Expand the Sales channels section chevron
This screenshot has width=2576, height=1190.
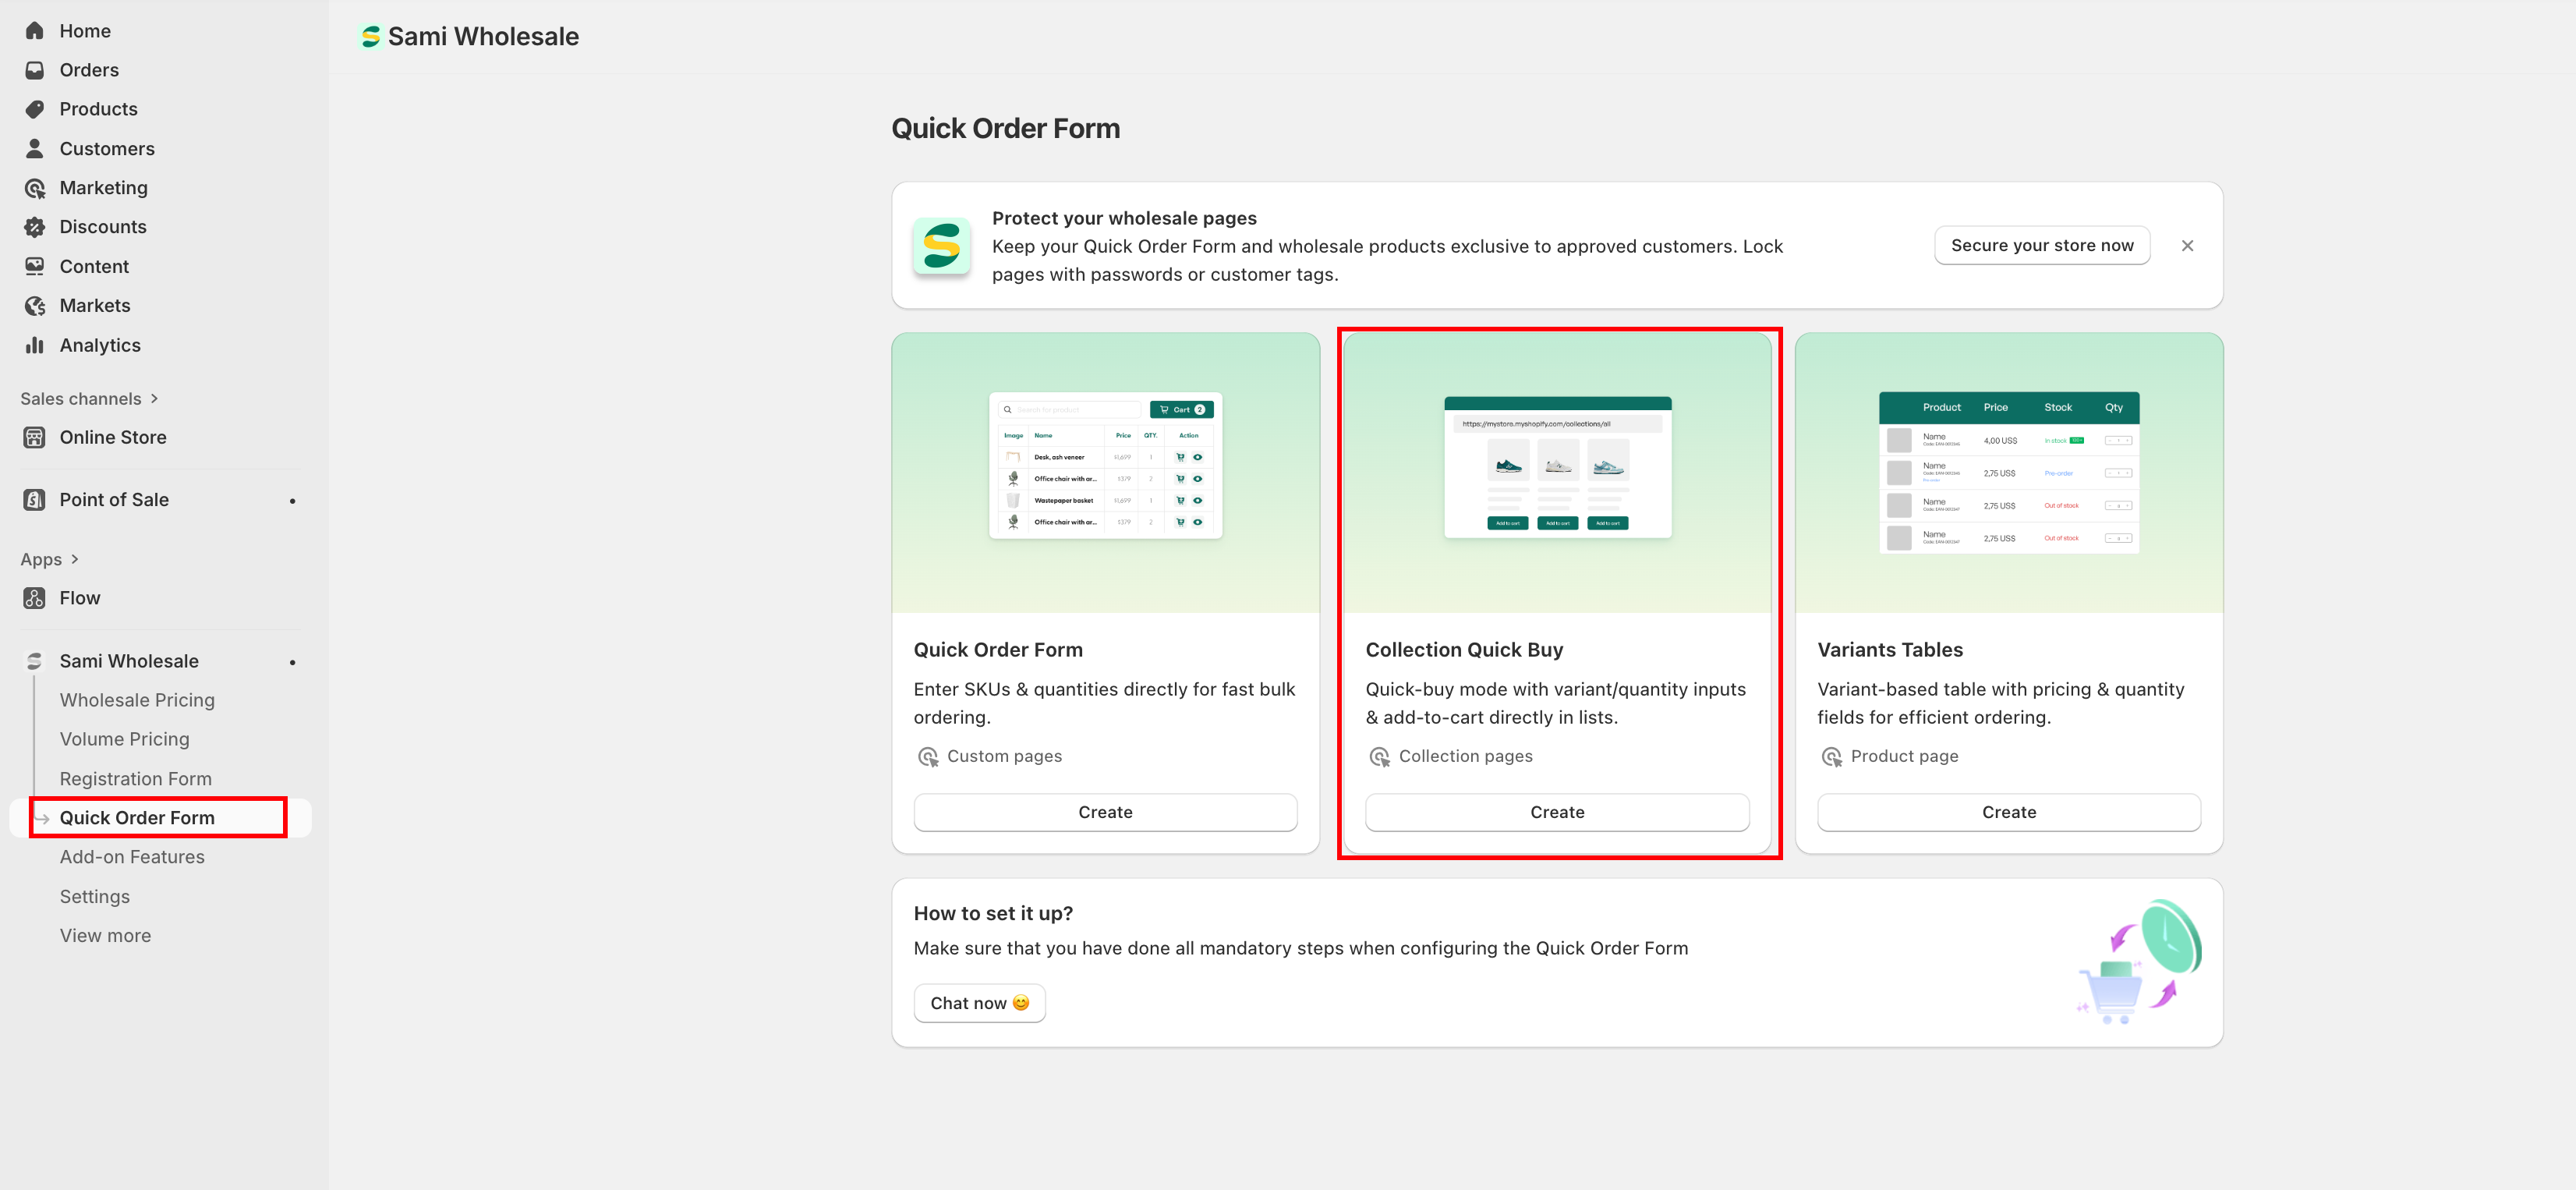click(154, 399)
